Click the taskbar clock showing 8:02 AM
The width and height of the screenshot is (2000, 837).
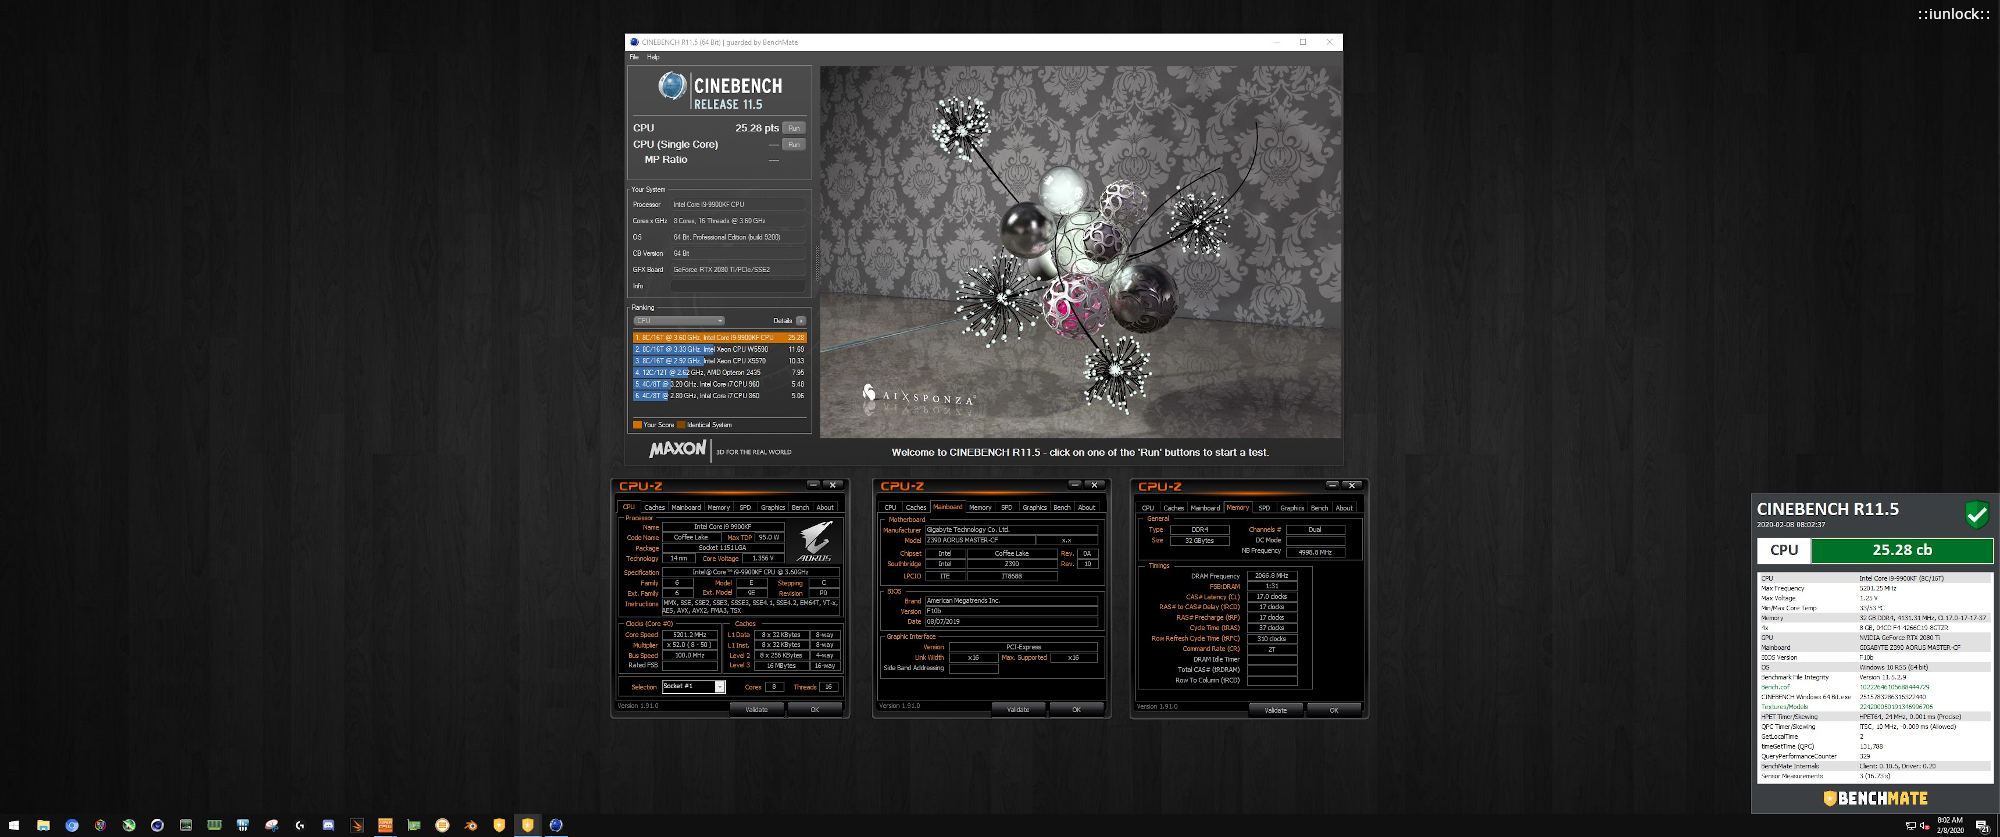pos(1950,825)
